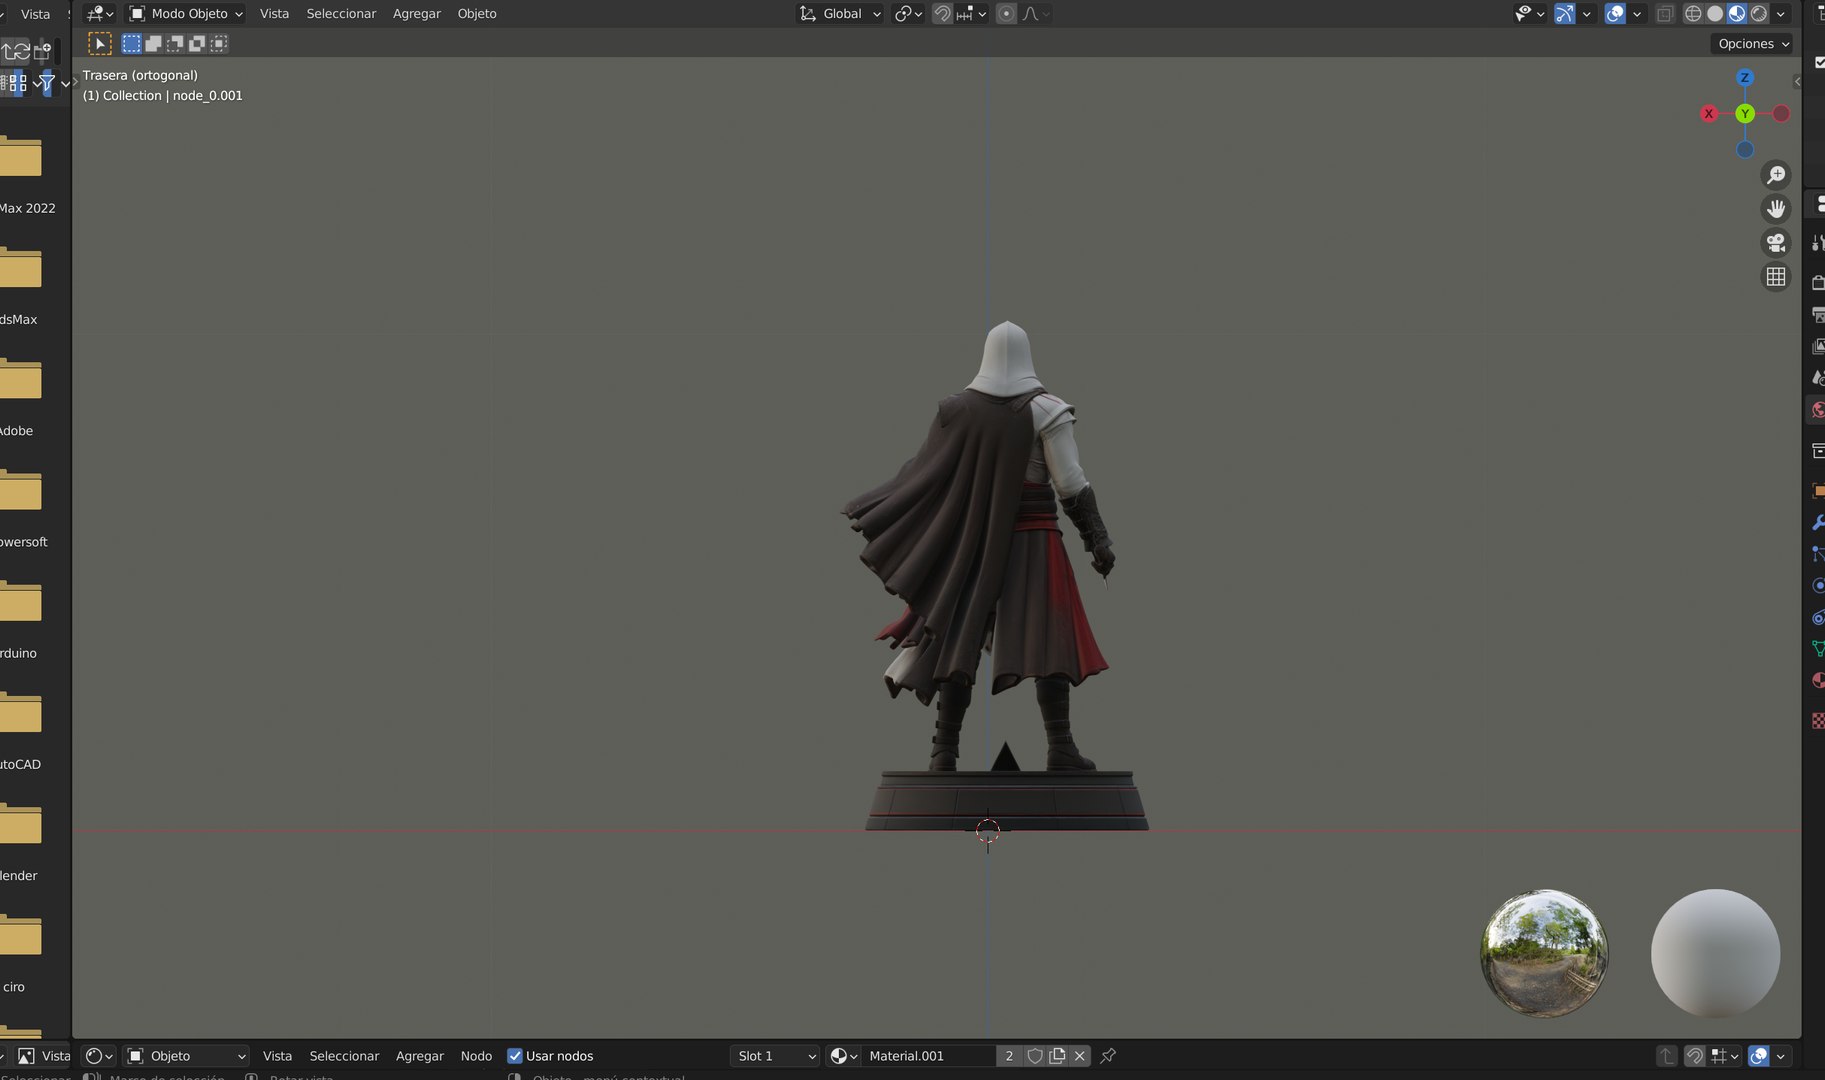This screenshot has height=1080, width=1825.
Task: Open object visibility and selectability dropdown
Action: [1530, 14]
